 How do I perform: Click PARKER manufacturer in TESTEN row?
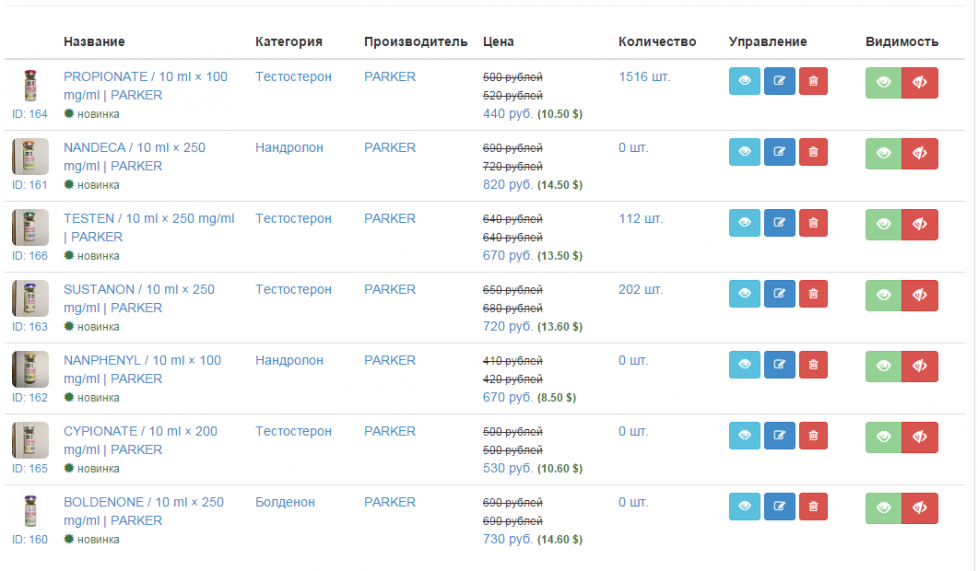click(389, 218)
